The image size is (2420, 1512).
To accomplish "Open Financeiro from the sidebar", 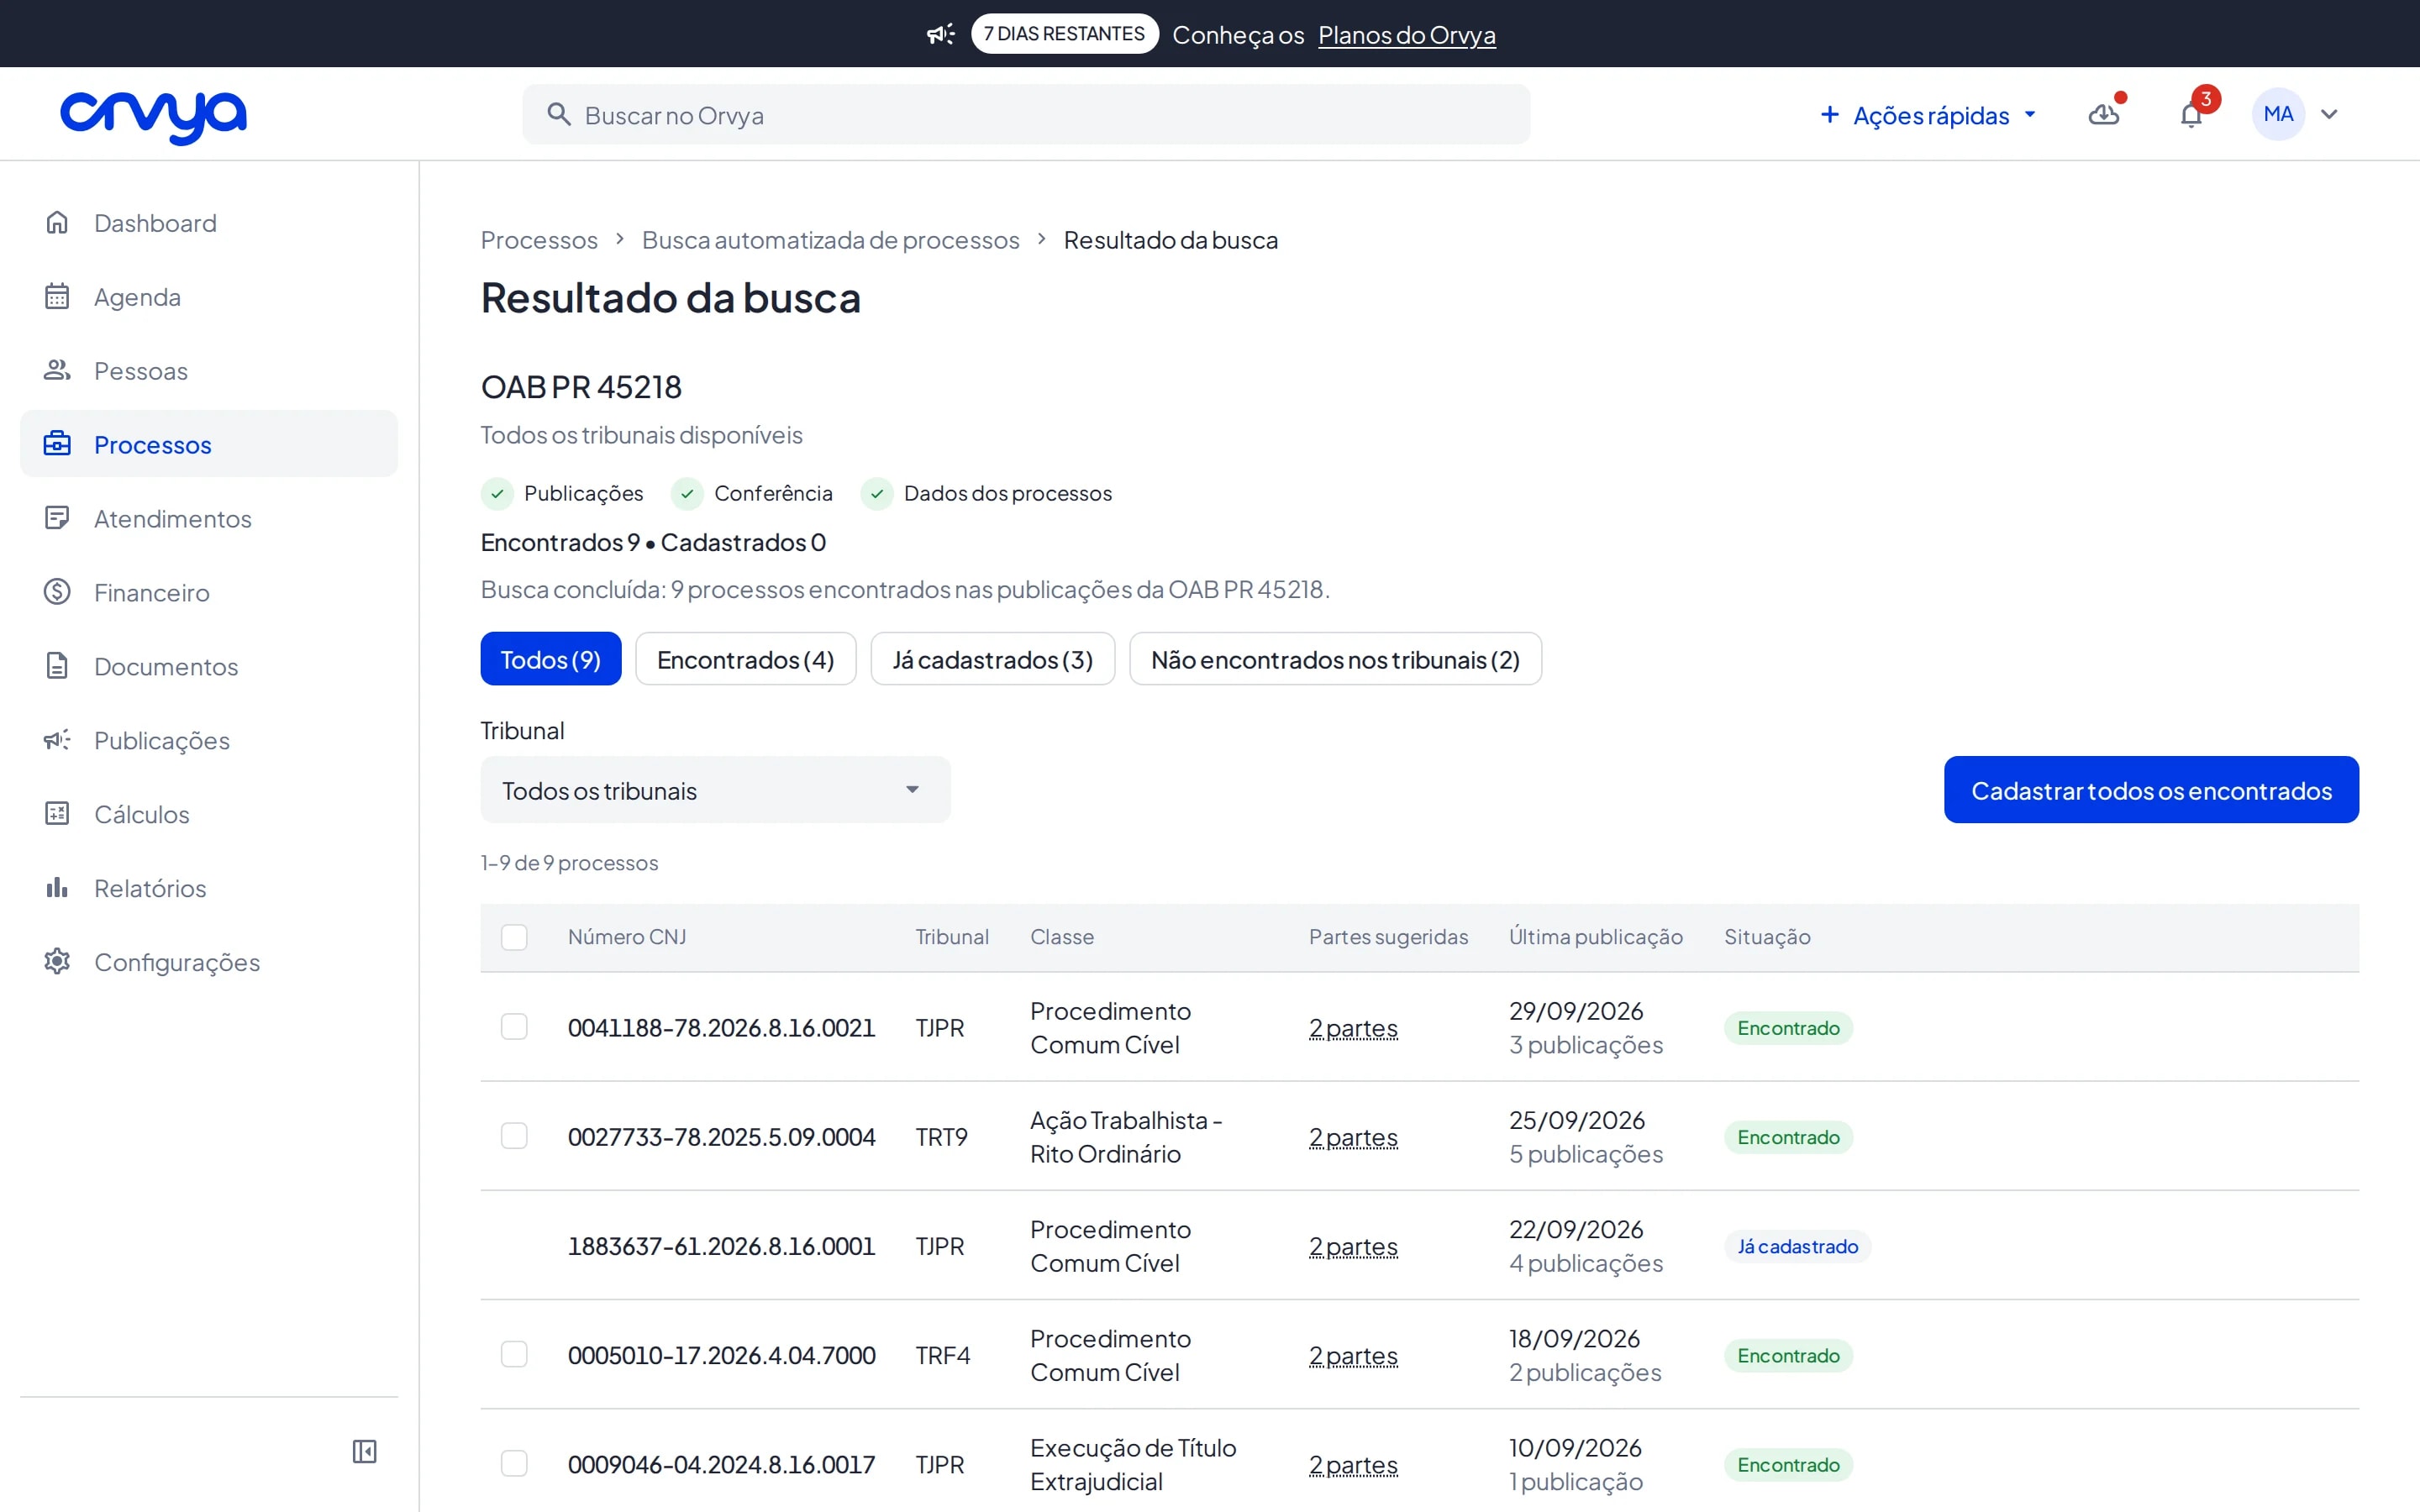I will (209, 592).
